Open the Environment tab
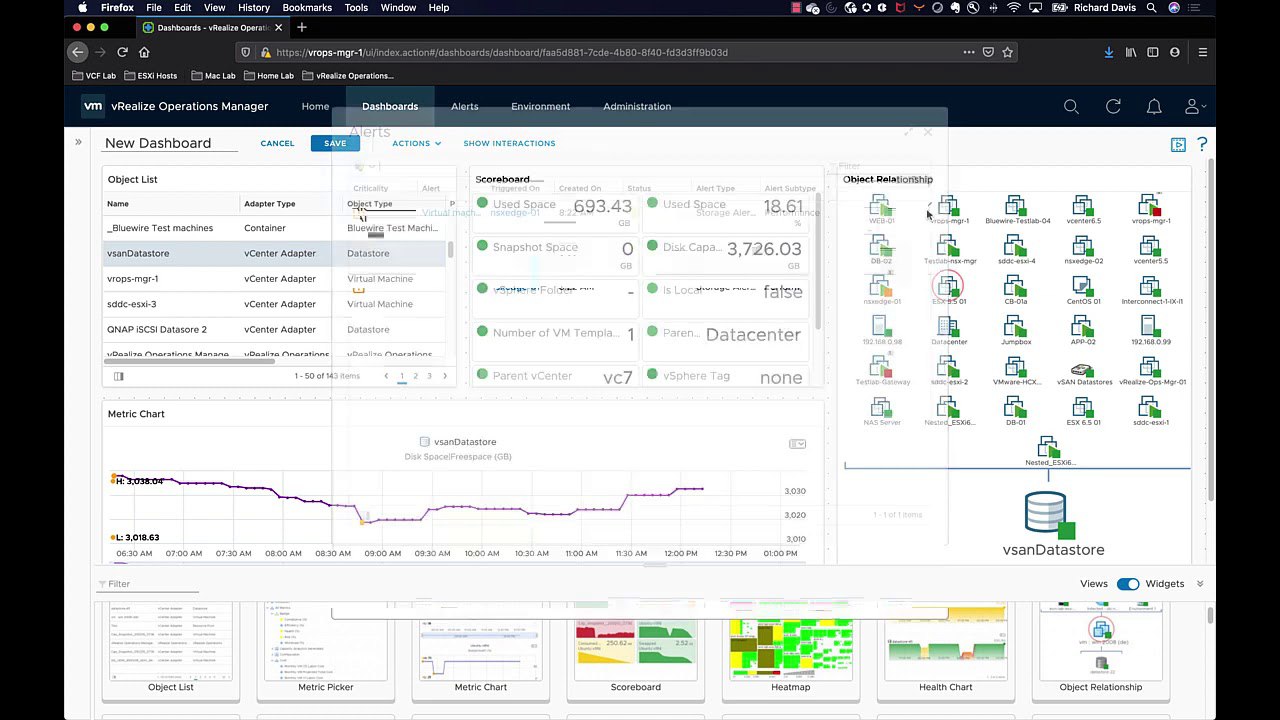The width and height of the screenshot is (1280, 720). click(x=540, y=106)
